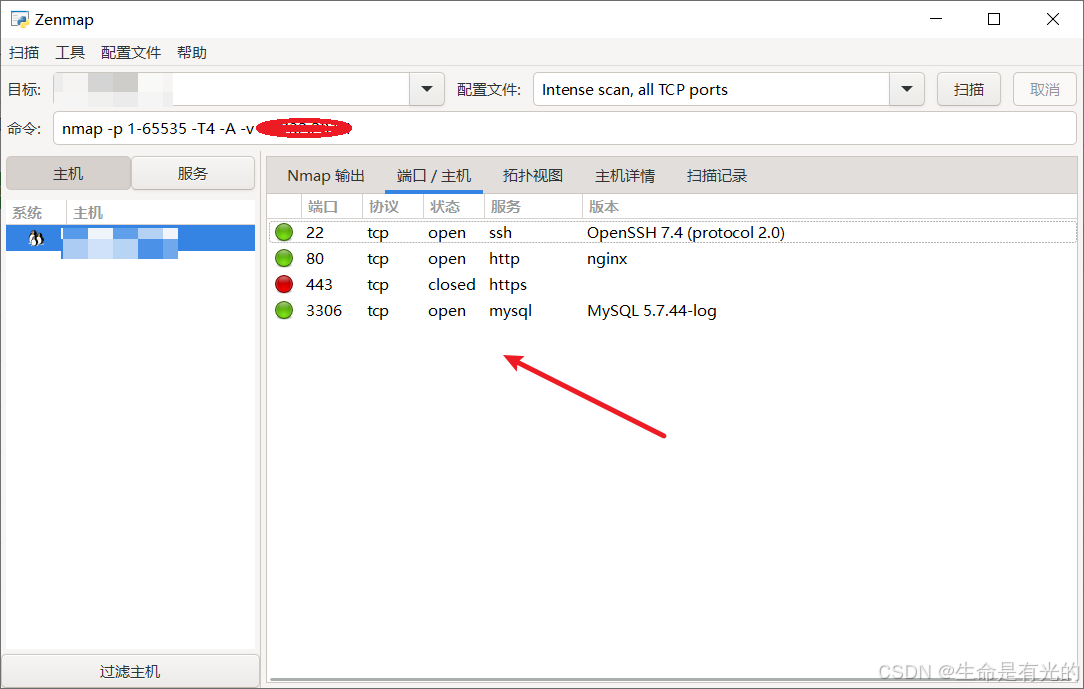1084x689 pixels.
Task: Open the Intense scan profile combo box
Action: (x=711, y=89)
